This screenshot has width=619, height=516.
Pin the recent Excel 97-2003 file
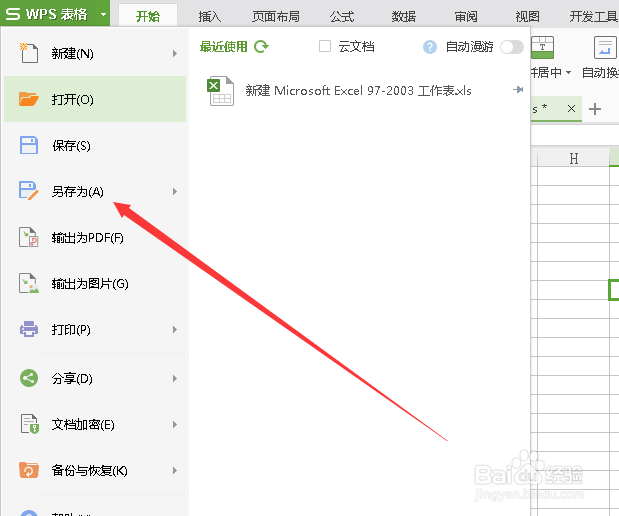(x=518, y=90)
